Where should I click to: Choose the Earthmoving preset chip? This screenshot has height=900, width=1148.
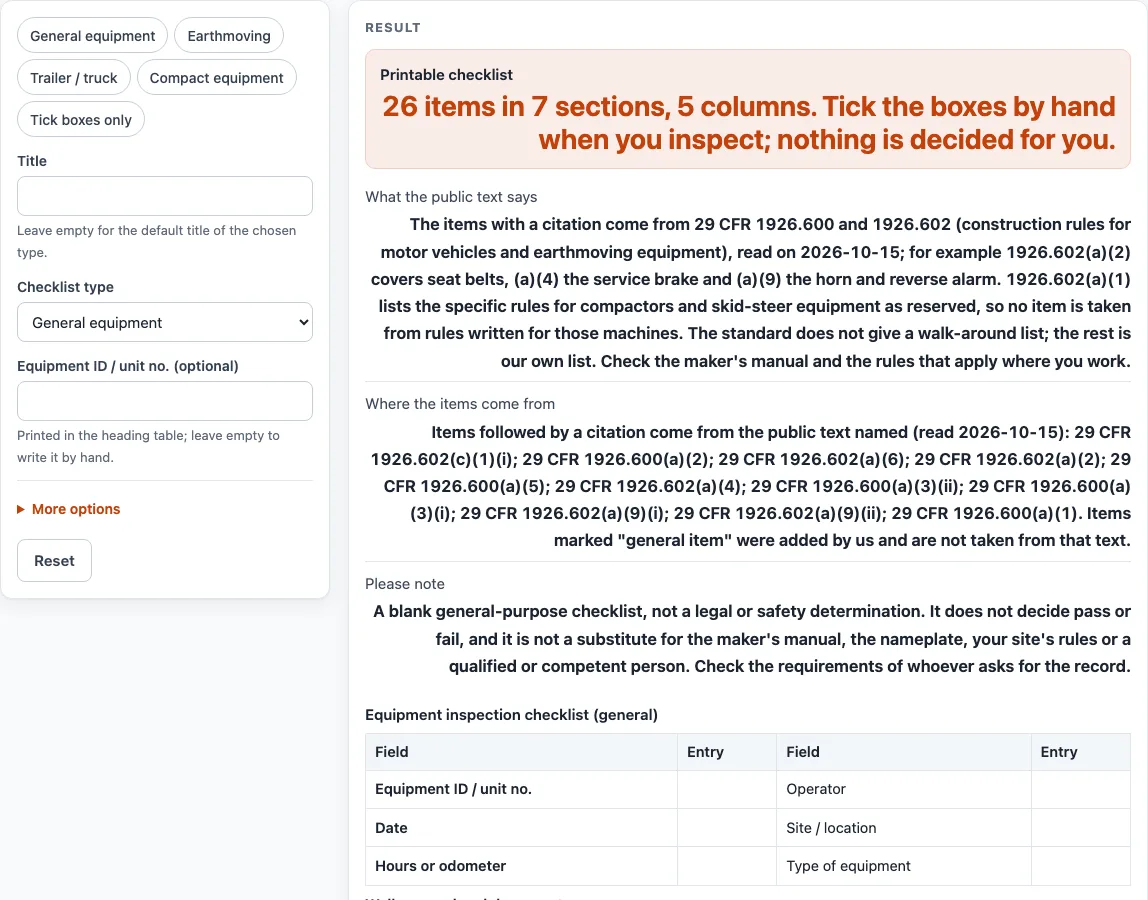coord(228,36)
